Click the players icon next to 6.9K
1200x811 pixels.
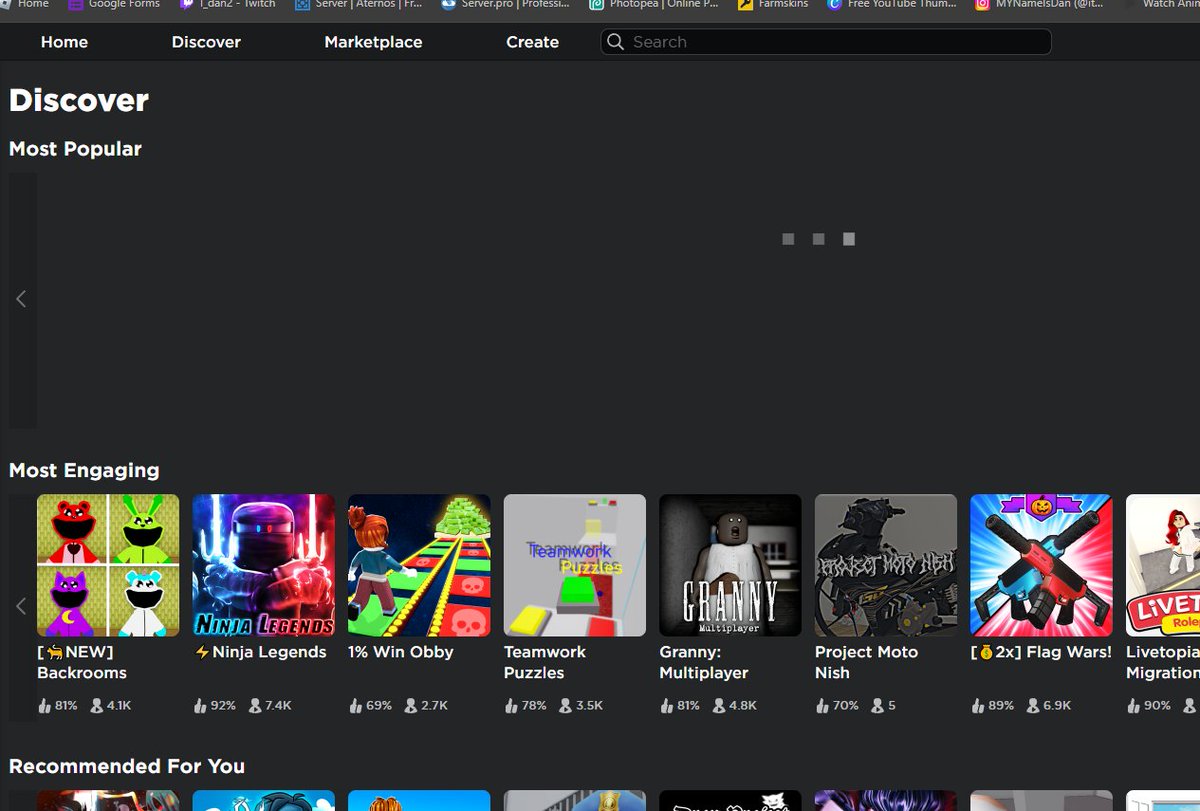click(1033, 706)
